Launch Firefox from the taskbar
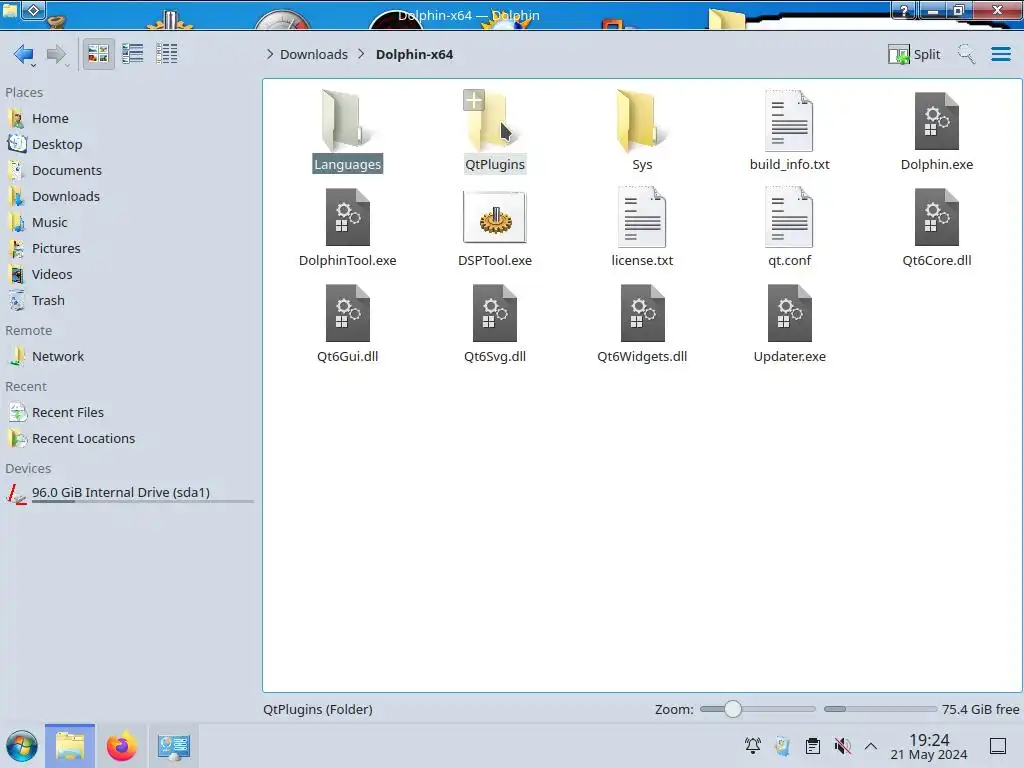The height and width of the screenshot is (768, 1024). (x=121, y=746)
